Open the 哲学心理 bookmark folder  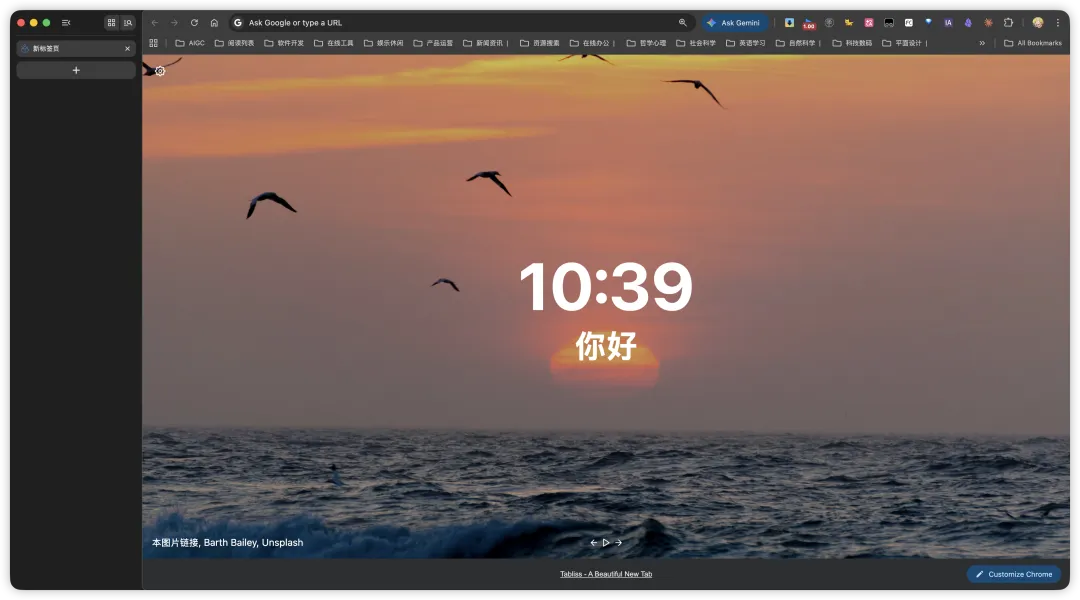point(647,43)
